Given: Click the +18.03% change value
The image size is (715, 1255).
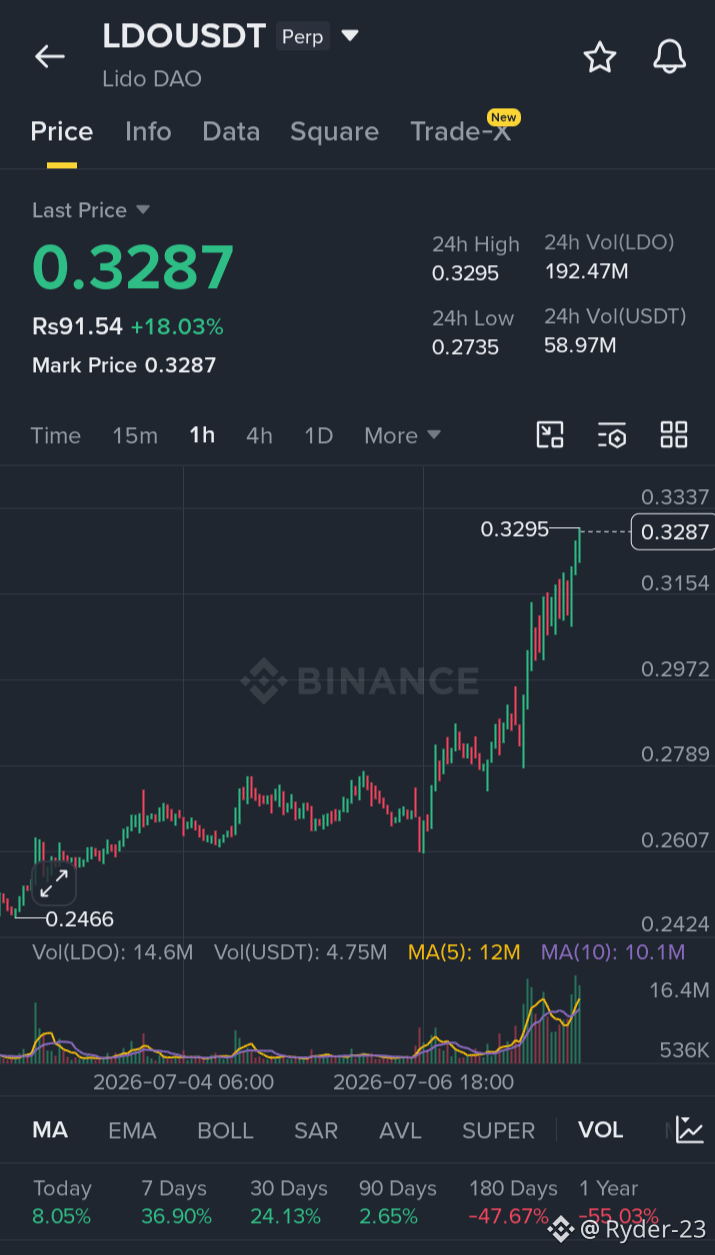Looking at the screenshot, I should coord(177,326).
